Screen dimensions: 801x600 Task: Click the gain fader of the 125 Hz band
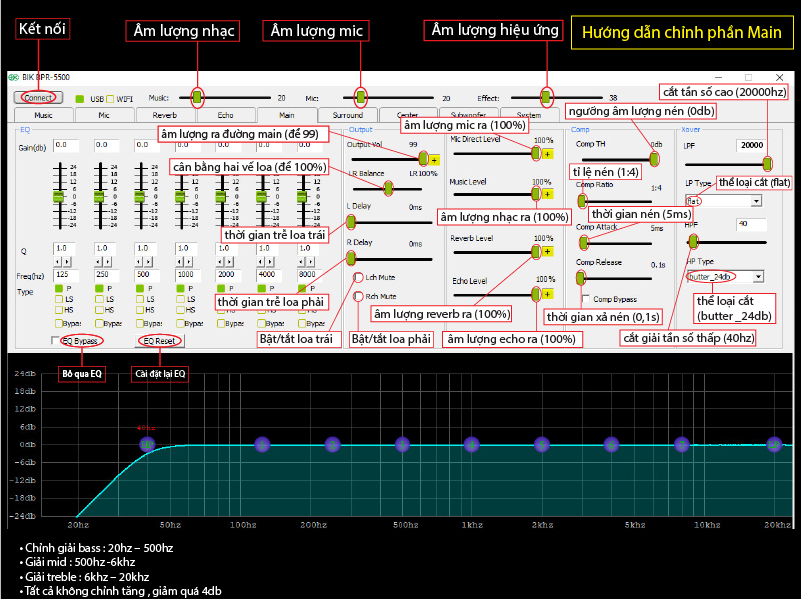click(59, 197)
